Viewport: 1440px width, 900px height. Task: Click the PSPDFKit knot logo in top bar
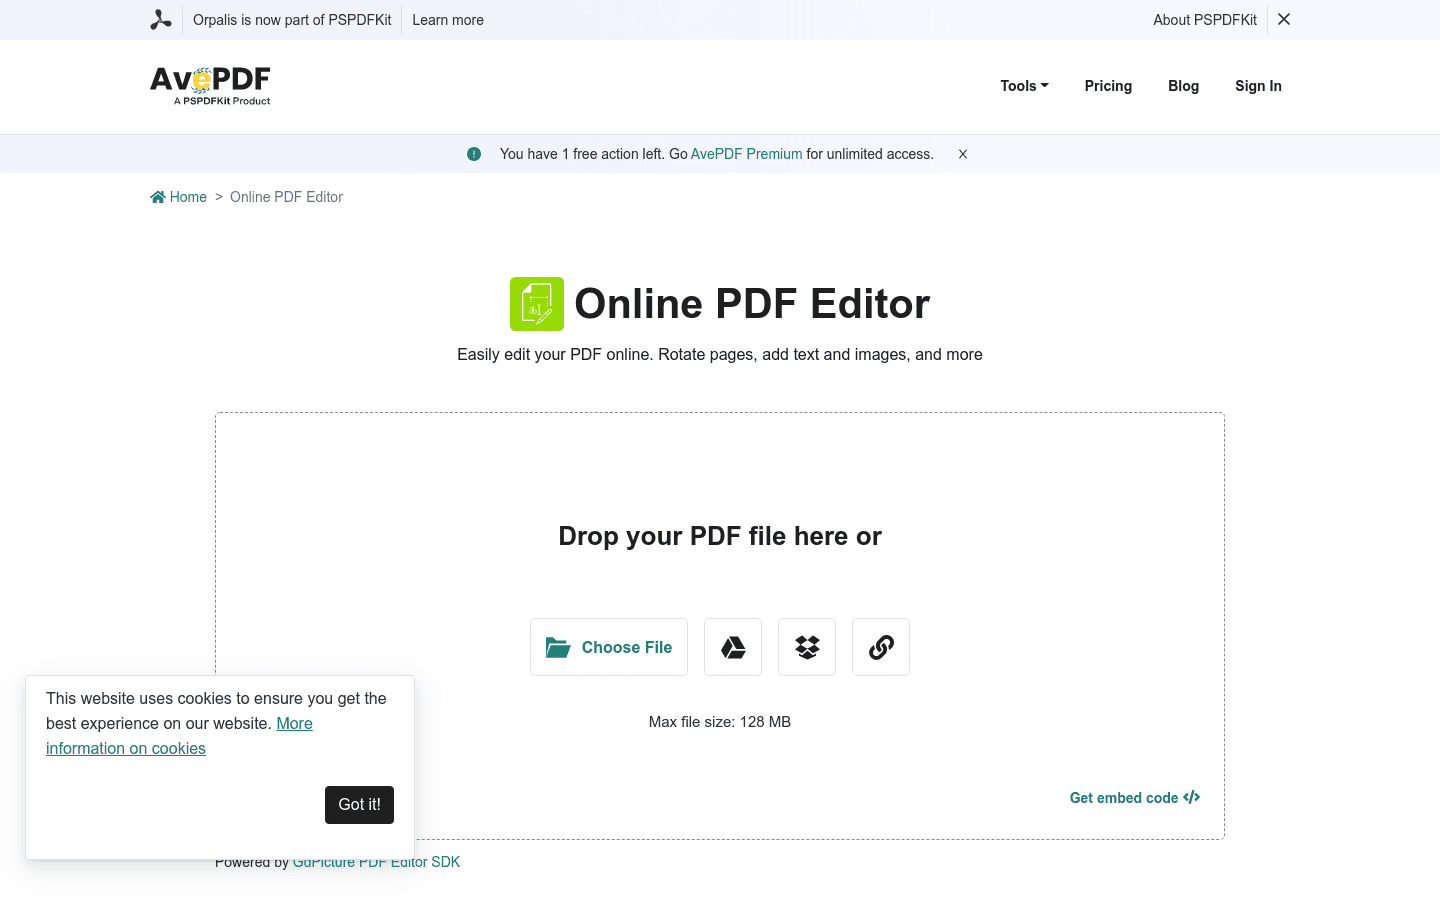160,19
